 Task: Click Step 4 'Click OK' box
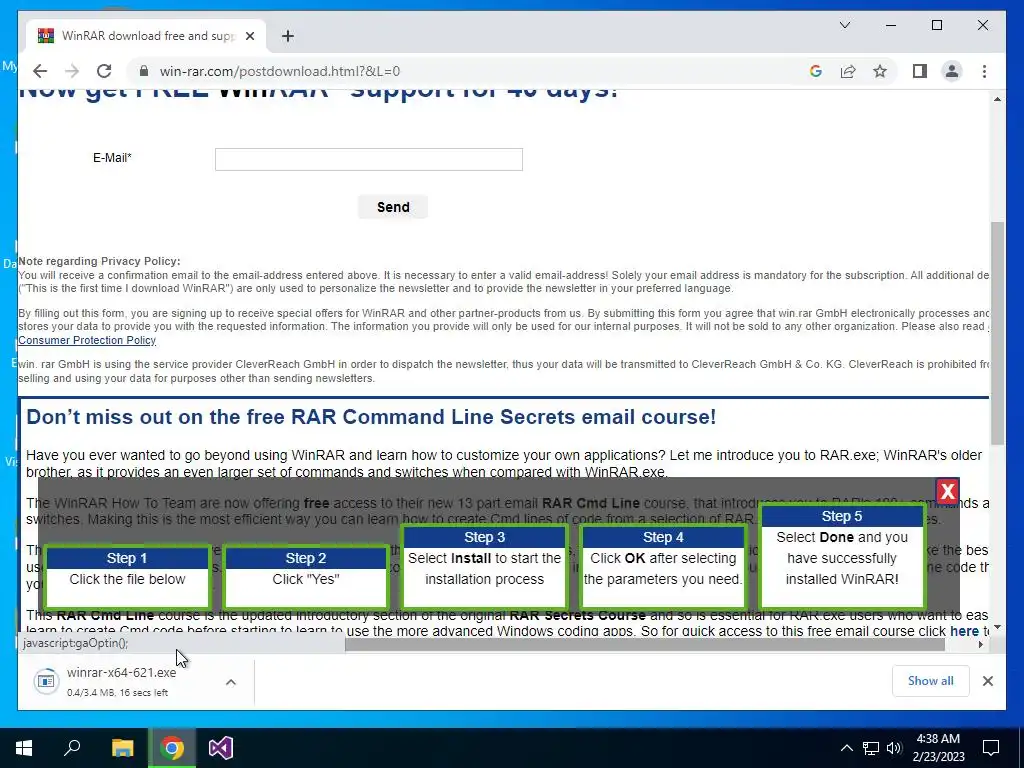pyautogui.click(x=663, y=568)
